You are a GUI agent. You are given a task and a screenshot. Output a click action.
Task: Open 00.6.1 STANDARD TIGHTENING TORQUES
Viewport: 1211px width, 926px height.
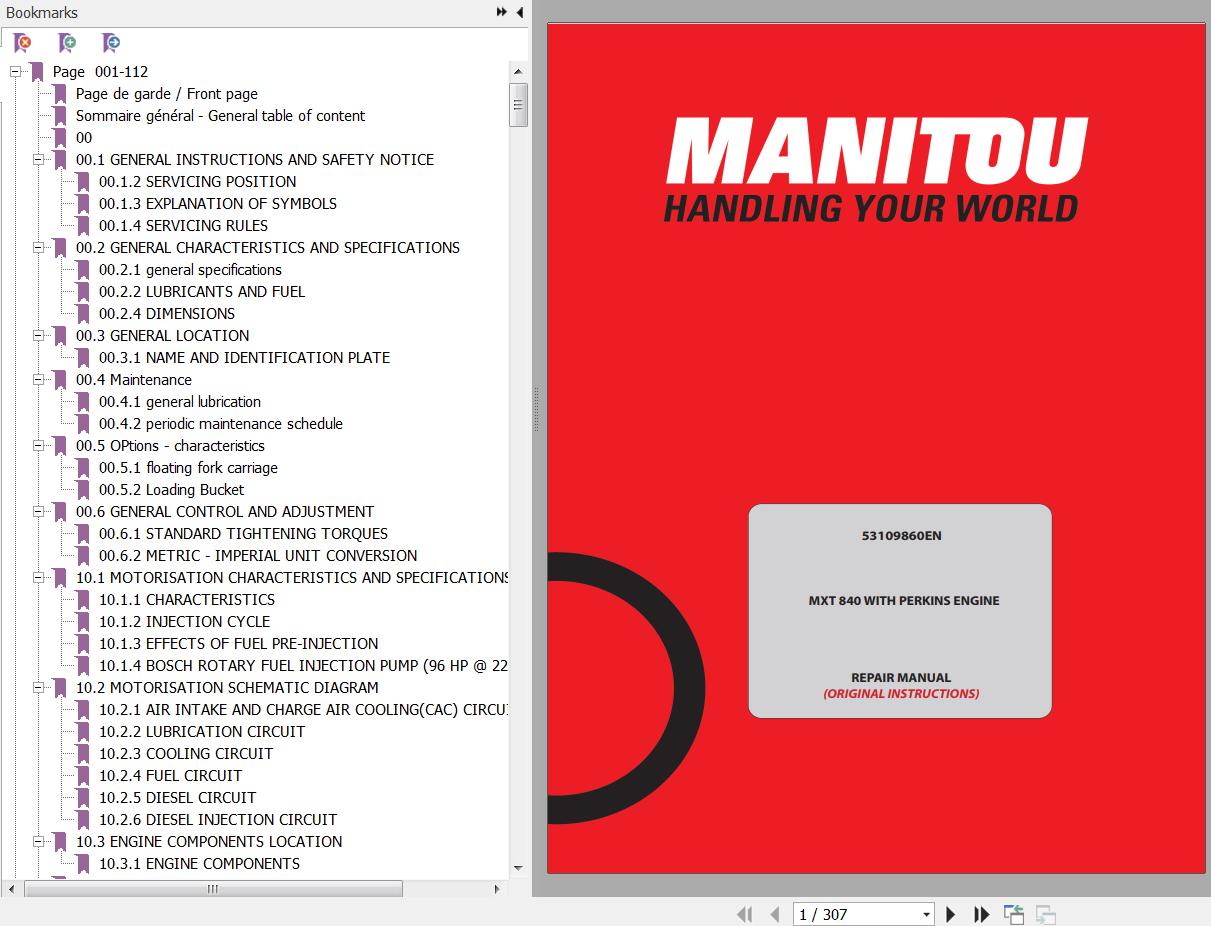pyautogui.click(x=243, y=534)
